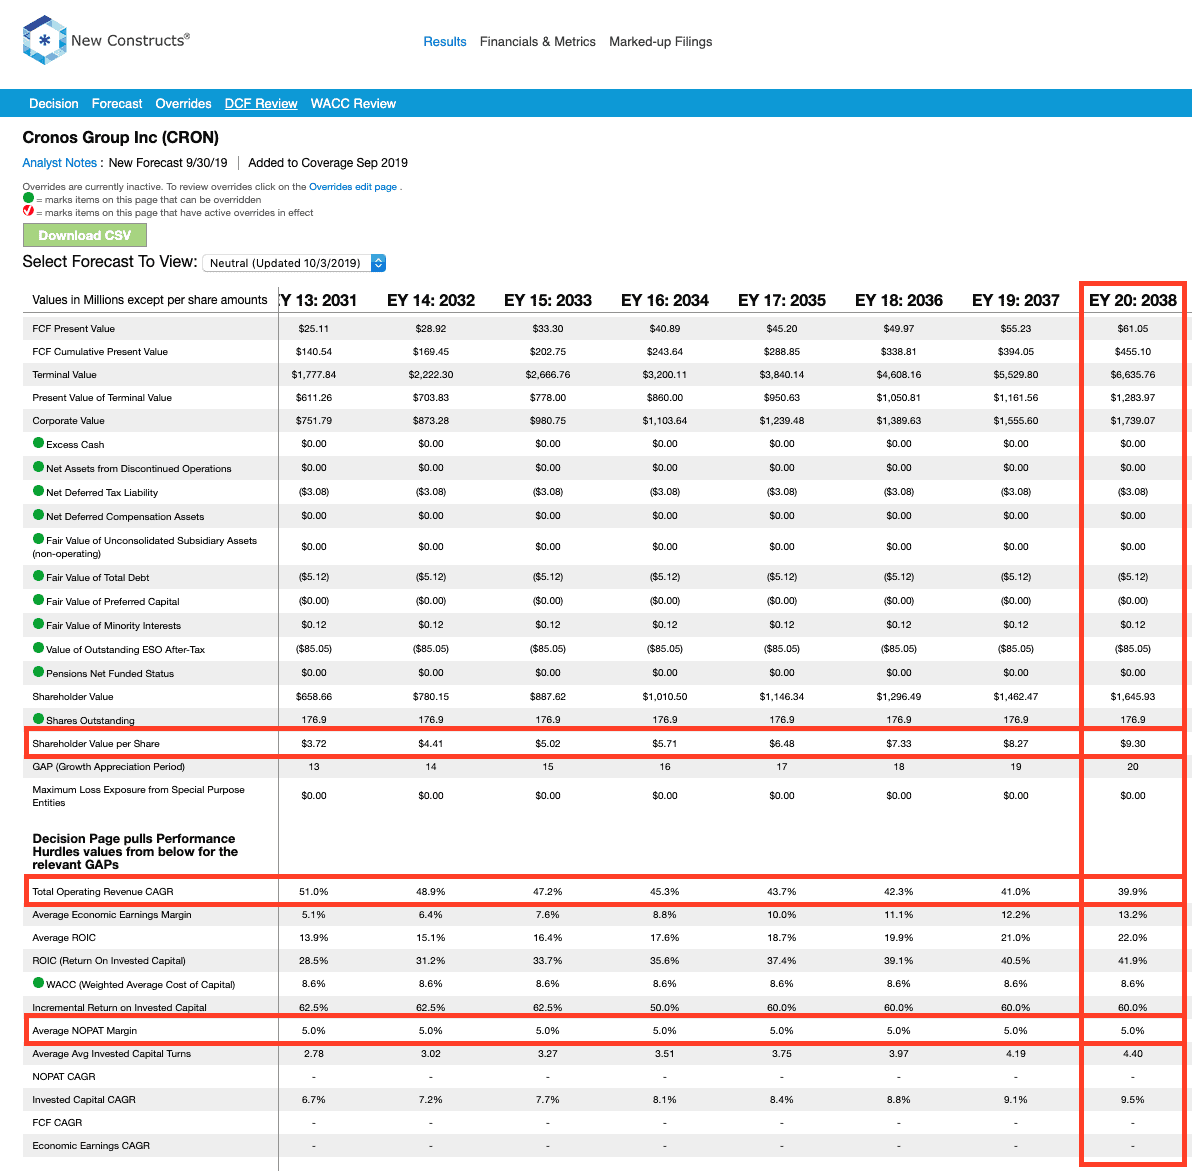Click the $455.10 FCF Cumulative Present Value cell
Image resolution: width=1192 pixels, height=1171 pixels.
coord(1133,351)
